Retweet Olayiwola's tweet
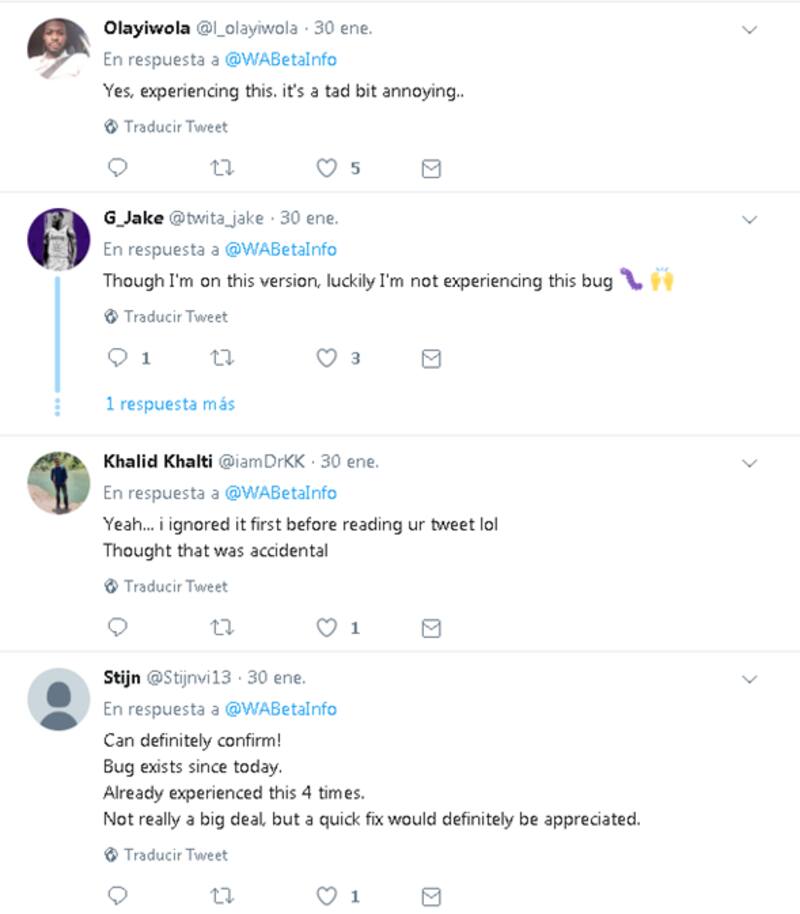This screenshot has height=914, width=800. [x=224, y=169]
